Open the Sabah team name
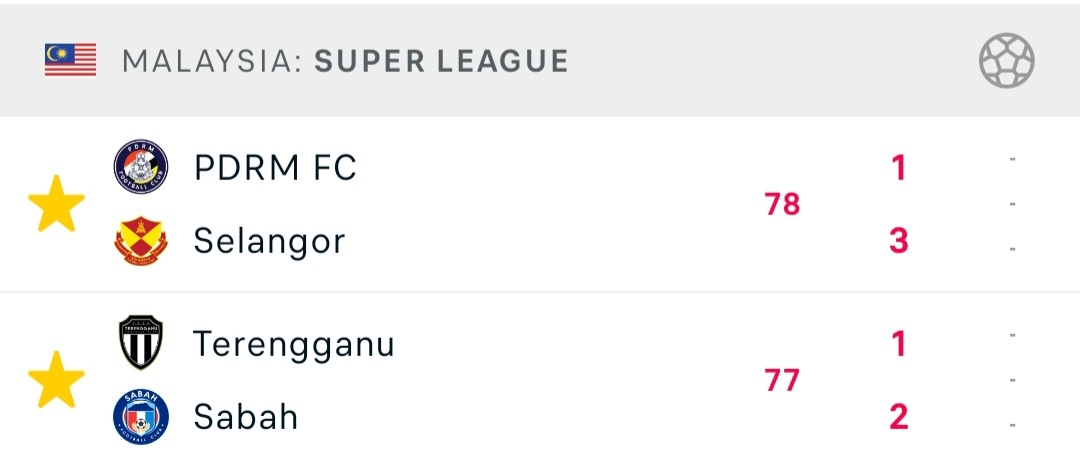Viewport: 1080px width, 467px height. coord(246,417)
